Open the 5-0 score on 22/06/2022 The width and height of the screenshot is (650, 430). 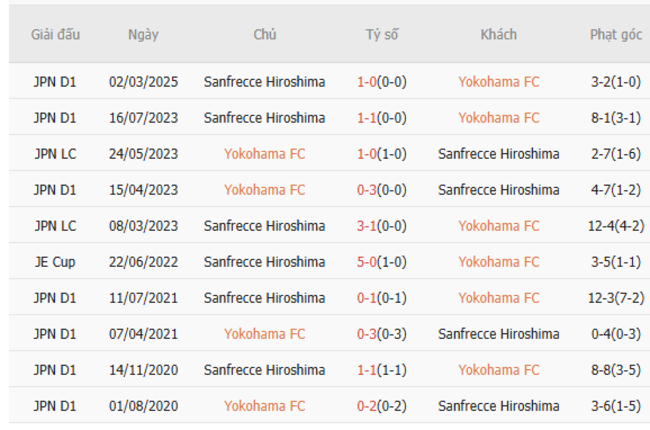pos(367,262)
